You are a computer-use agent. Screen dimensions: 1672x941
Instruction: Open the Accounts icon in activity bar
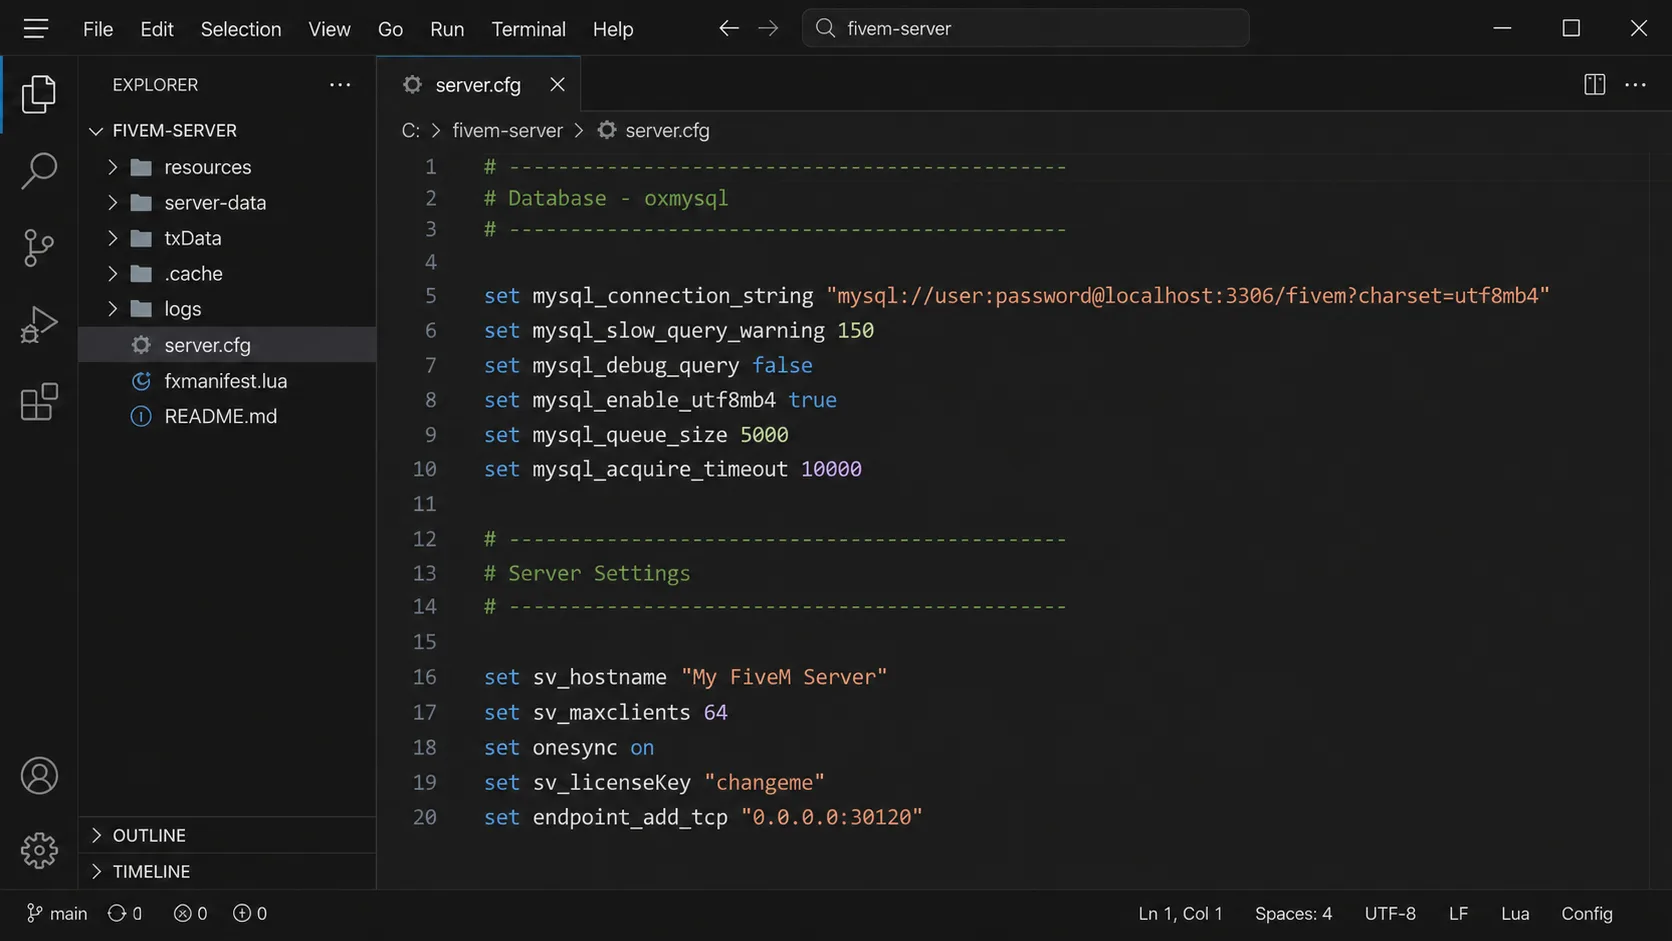(x=39, y=776)
